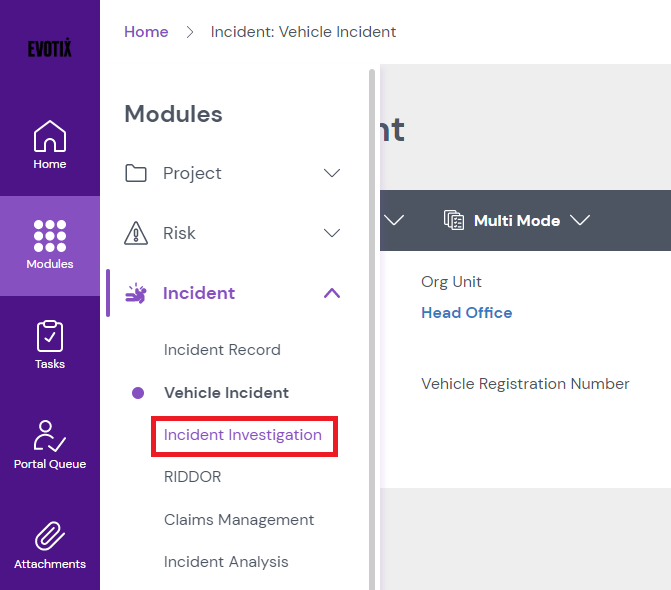Click the Incident module icon
Image resolution: width=671 pixels, height=590 pixels.
[136, 293]
